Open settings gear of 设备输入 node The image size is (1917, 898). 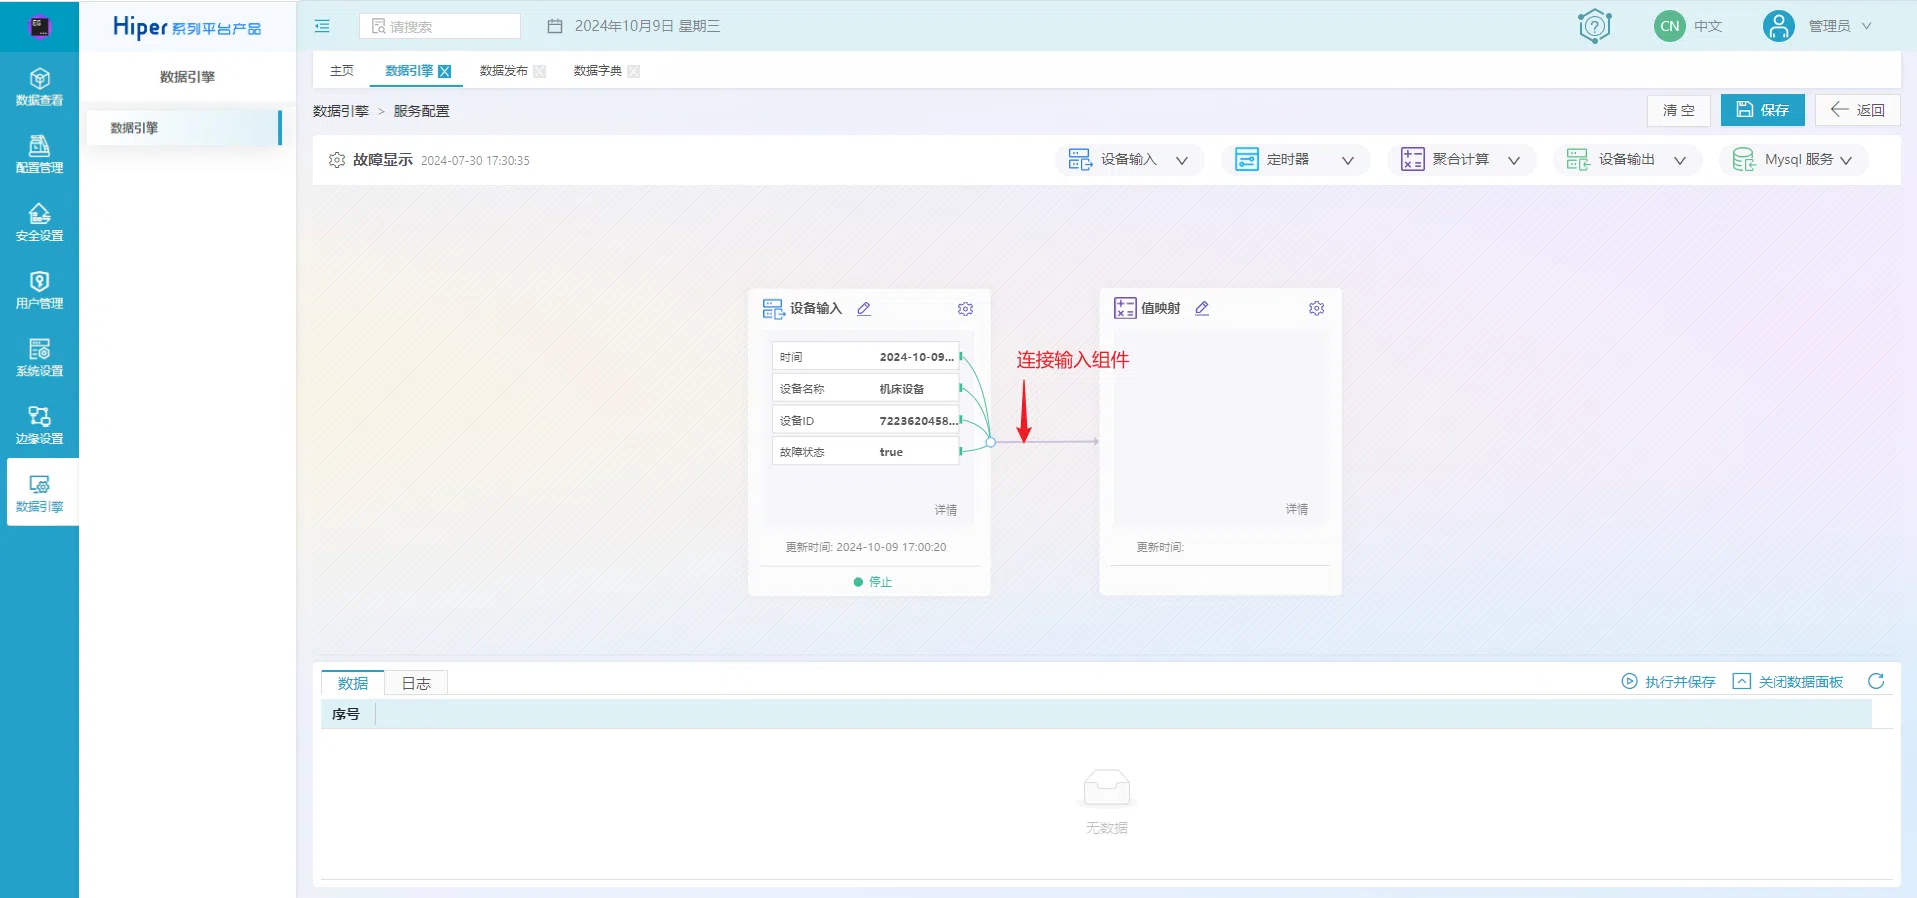click(x=965, y=309)
